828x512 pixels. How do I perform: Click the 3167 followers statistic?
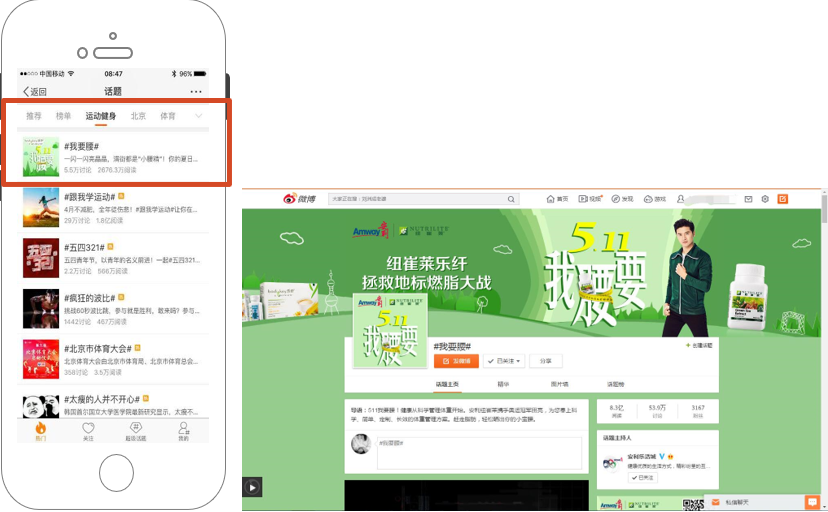coord(698,411)
